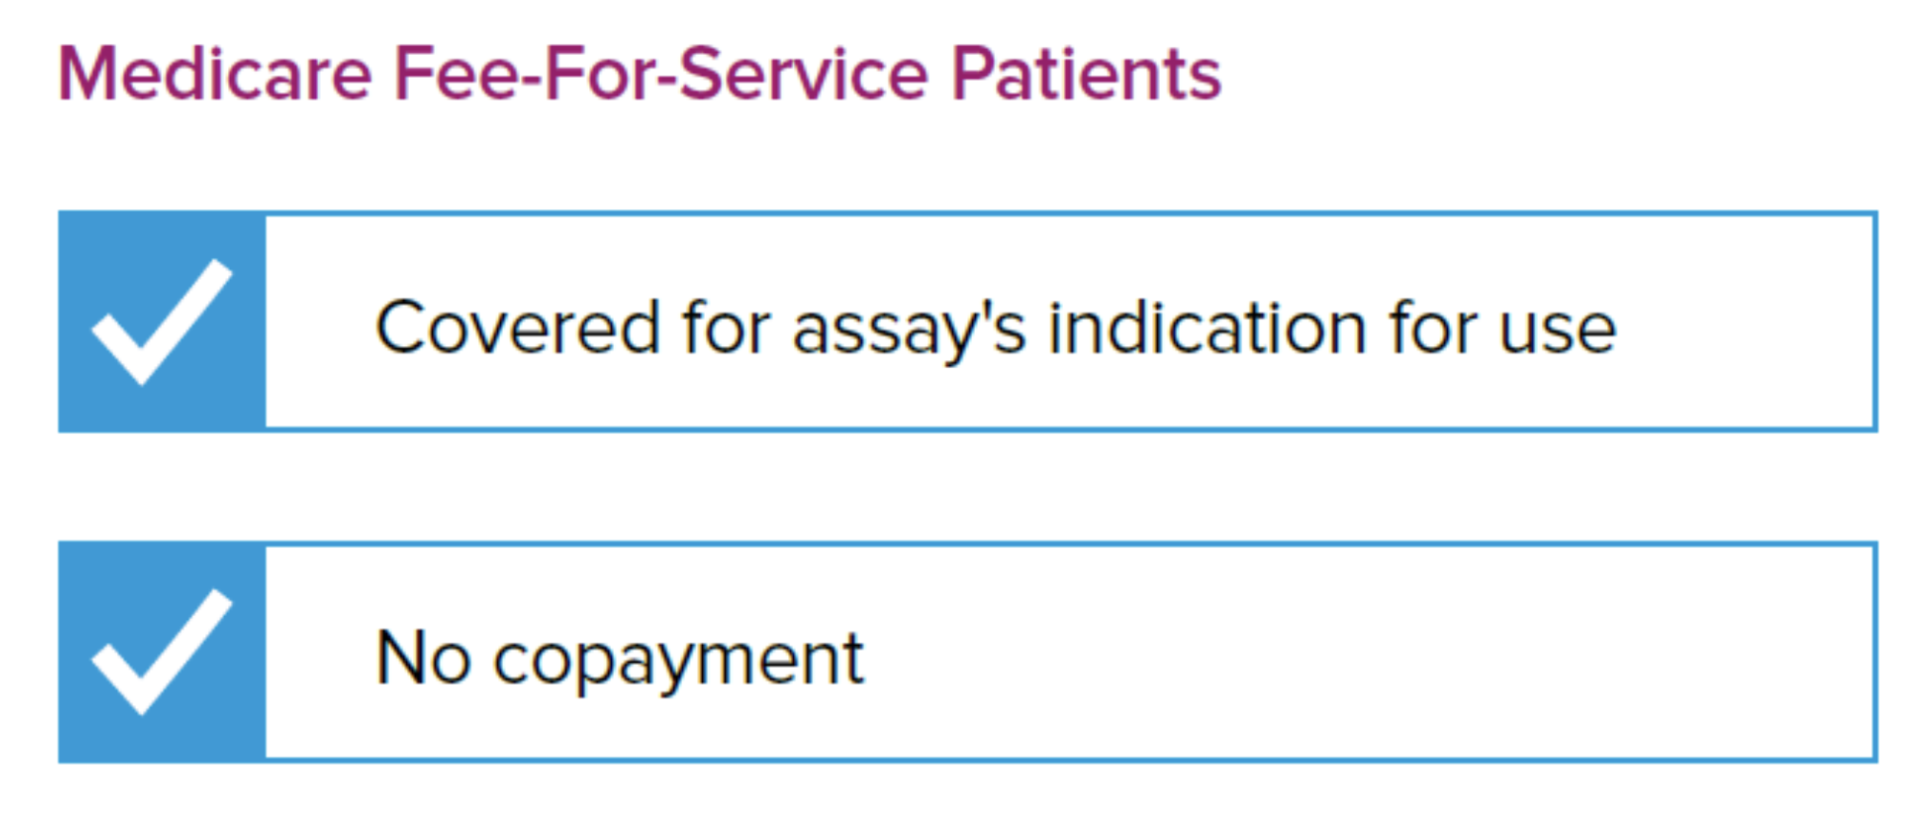Click the word Patients in the heading
This screenshot has width=1924, height=832.
coord(1086,74)
